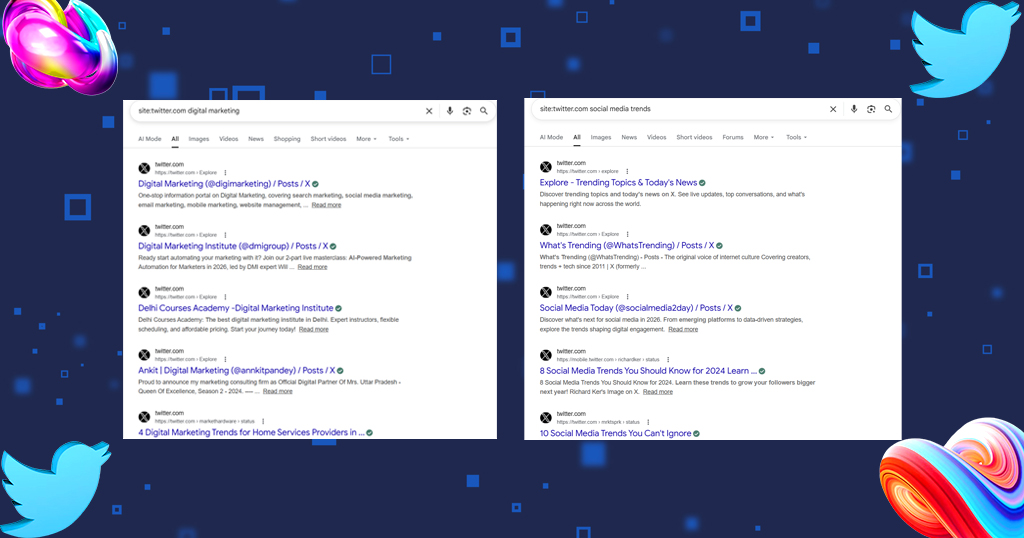Click Read more under Ankit Digital Marketing snippet
Viewport: 1024px width, 538px height.
tap(278, 391)
